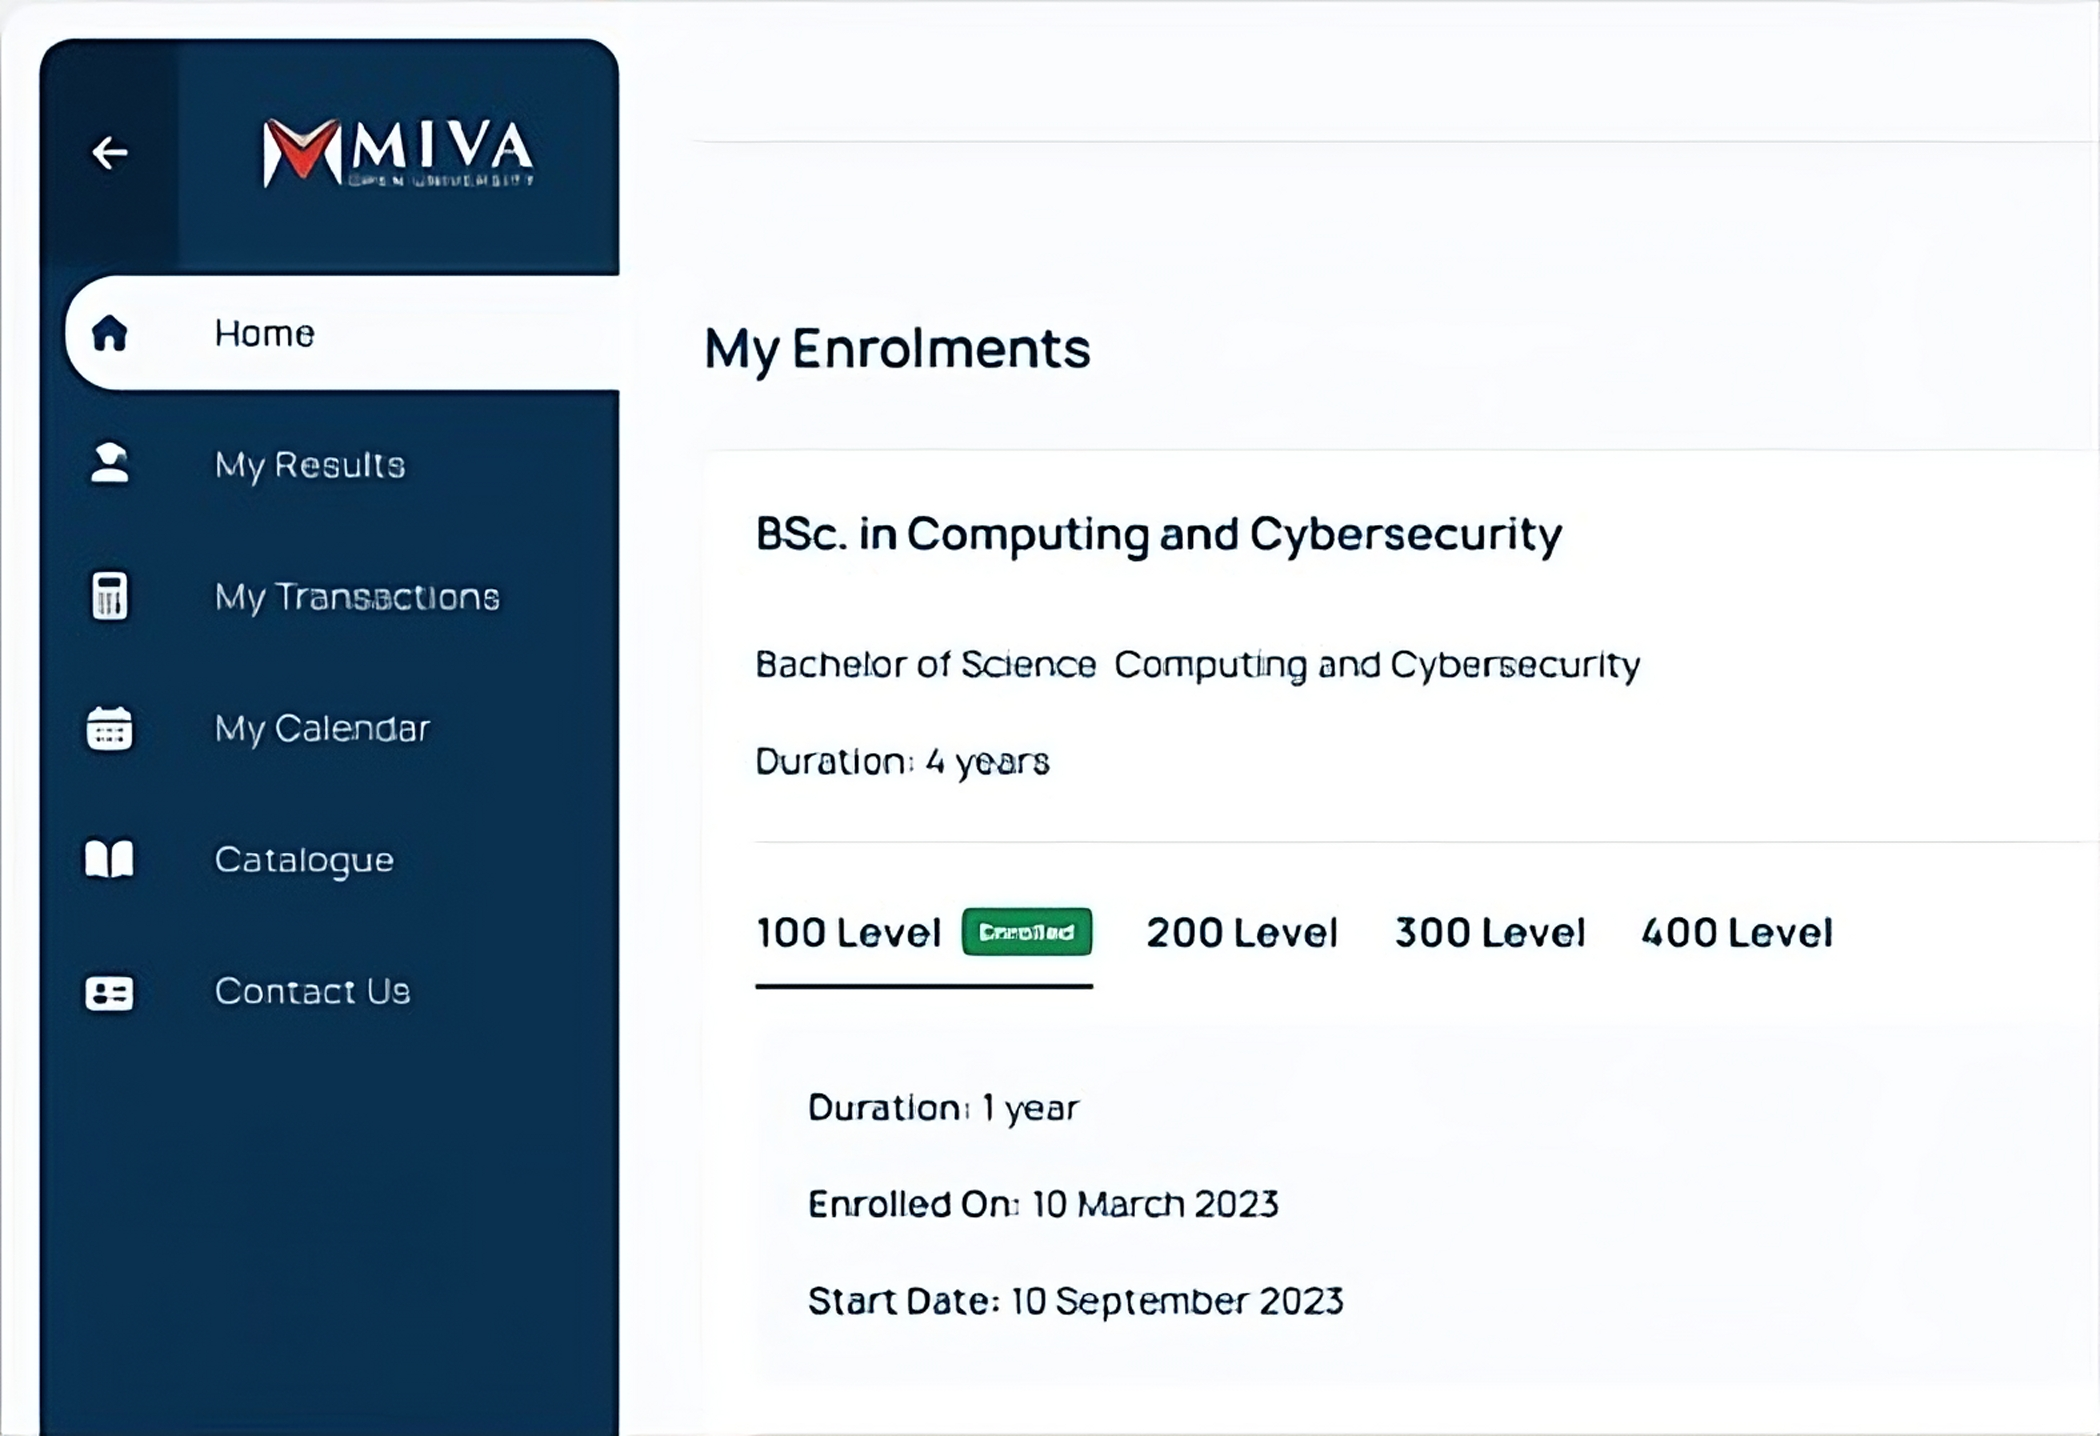The width and height of the screenshot is (2100, 1436).
Task: Browse the Catalogue menu entry
Action: click(304, 860)
